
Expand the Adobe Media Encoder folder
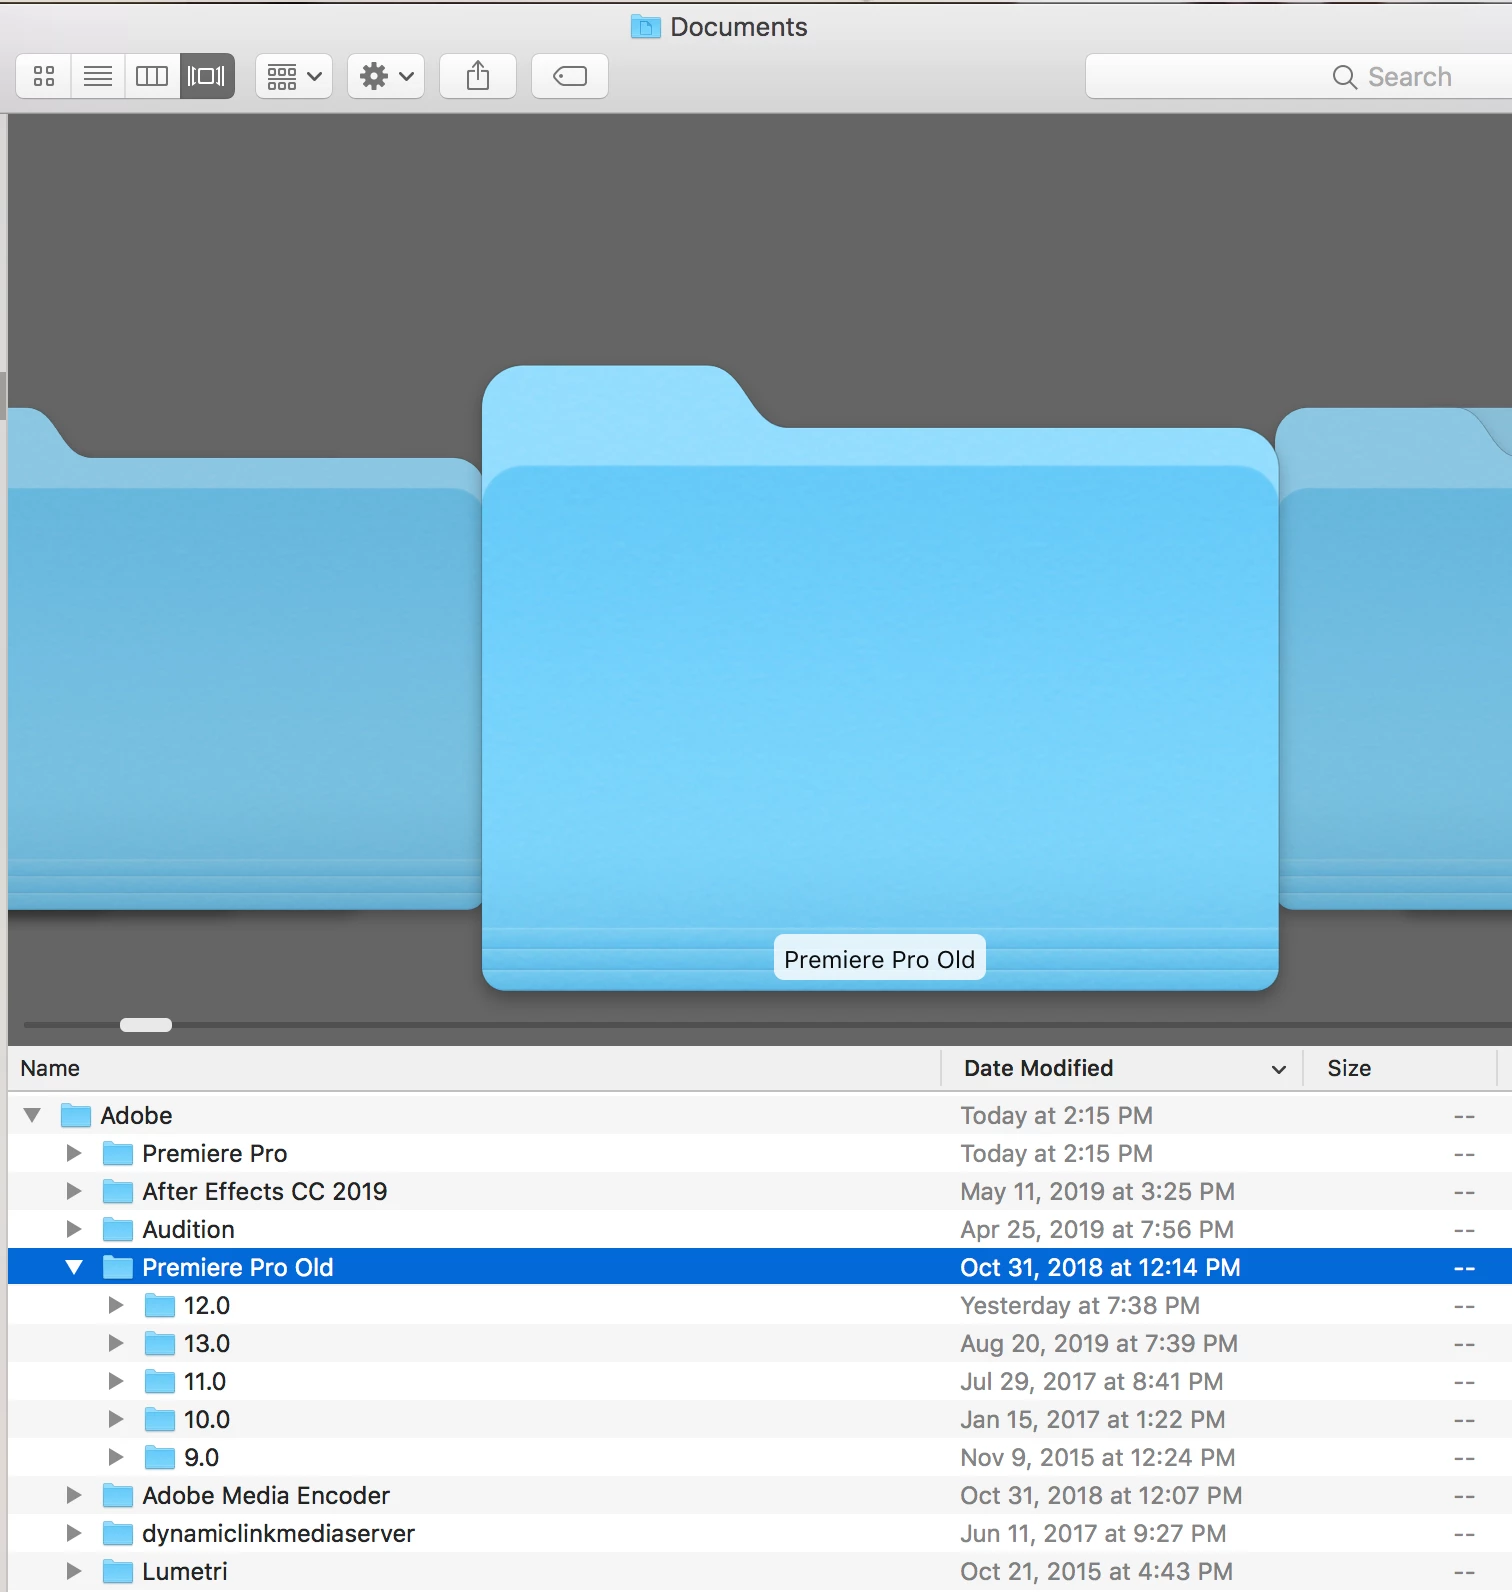coord(74,1495)
